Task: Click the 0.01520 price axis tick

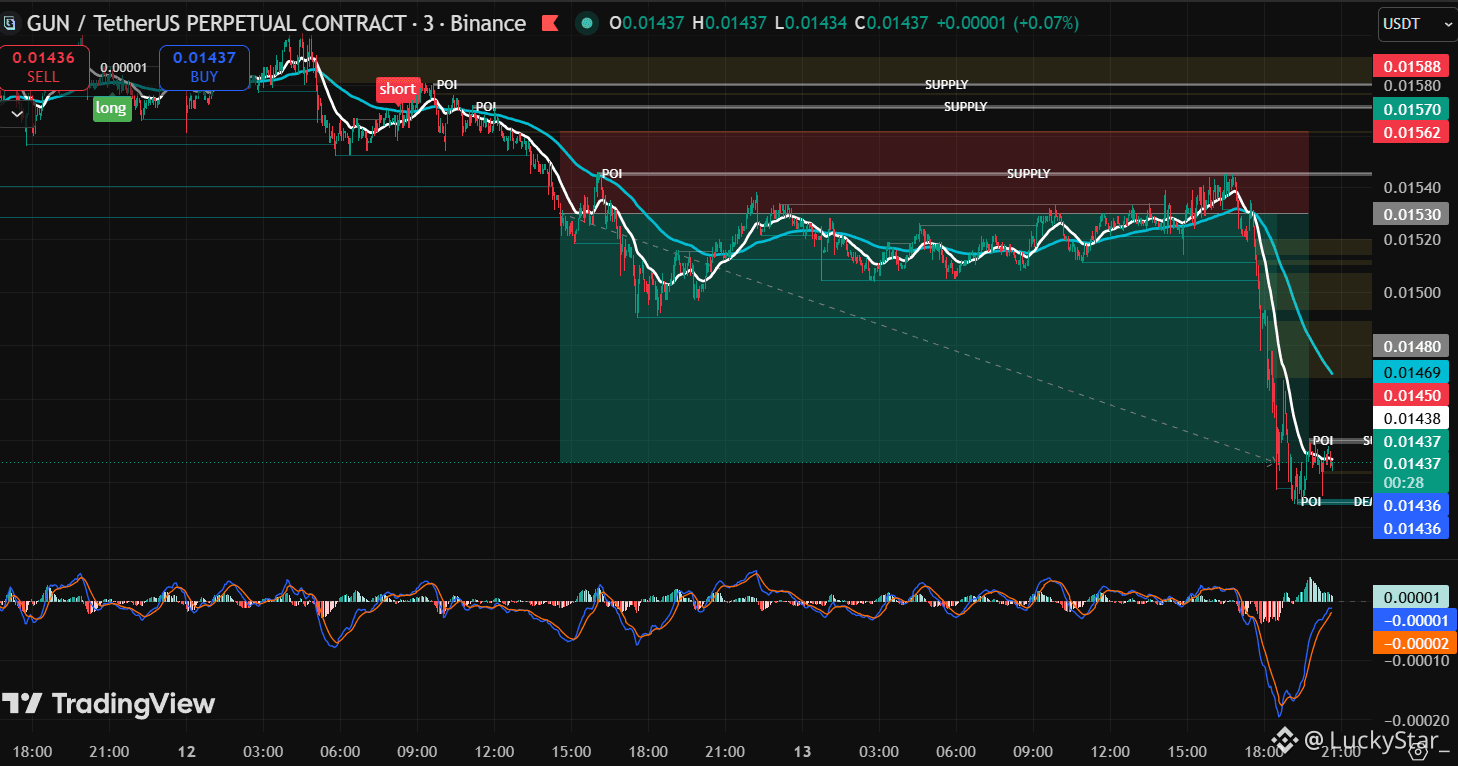Action: click(x=1412, y=240)
